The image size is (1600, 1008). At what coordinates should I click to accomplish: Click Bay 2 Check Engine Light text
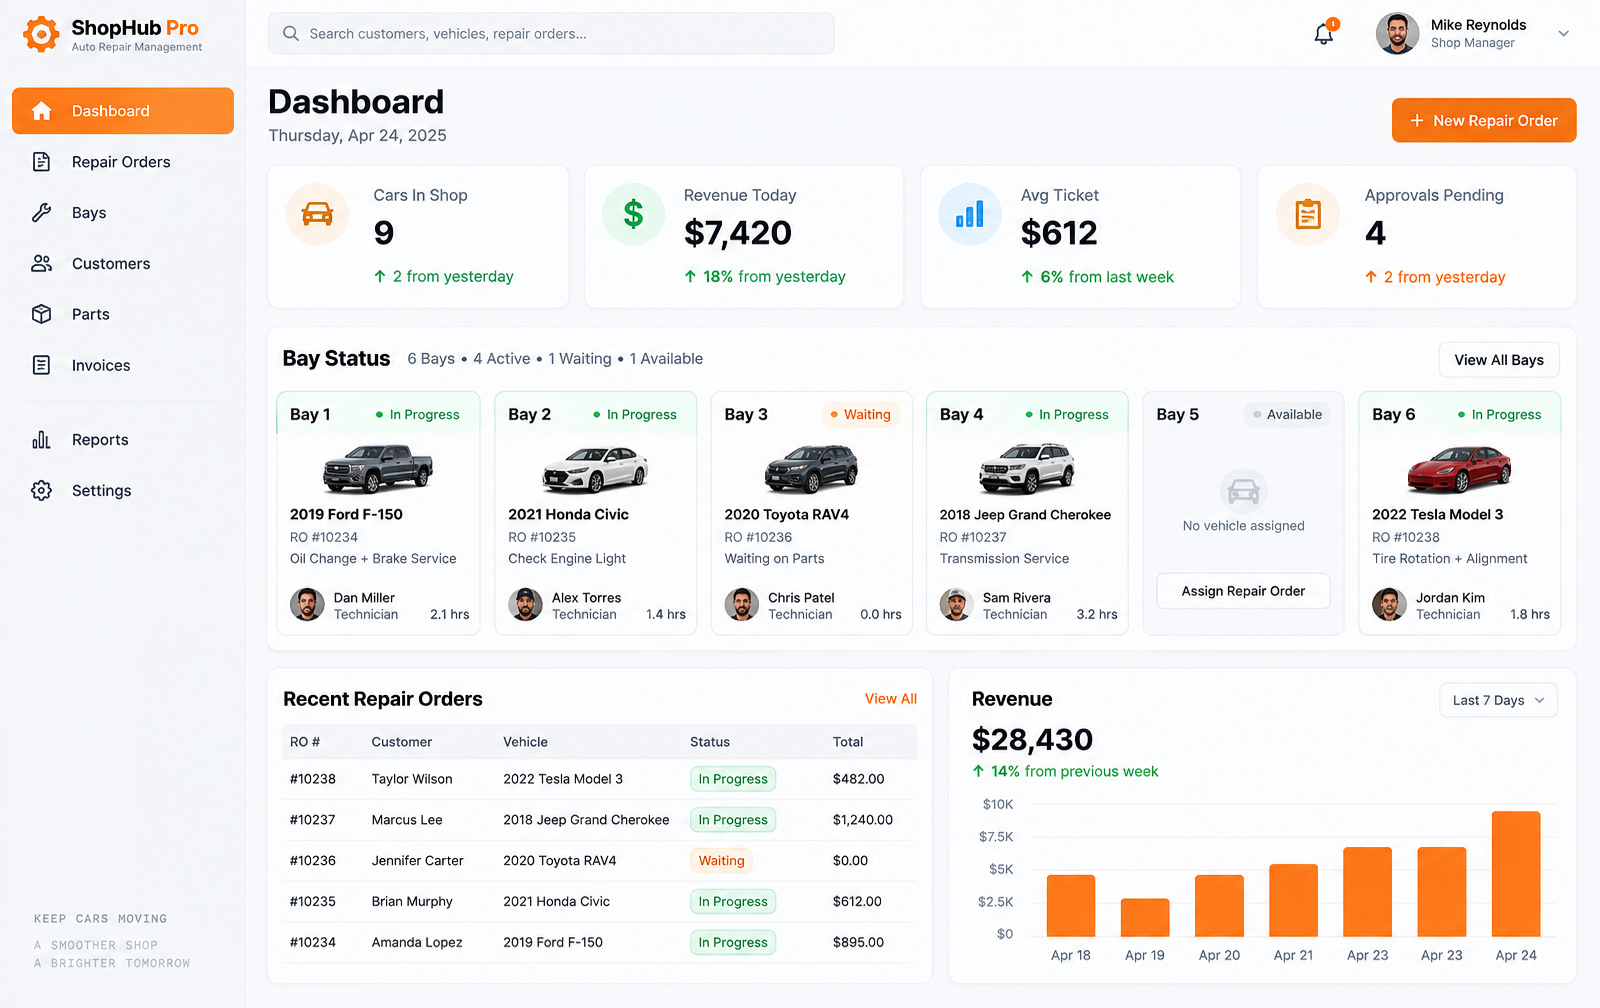(567, 559)
